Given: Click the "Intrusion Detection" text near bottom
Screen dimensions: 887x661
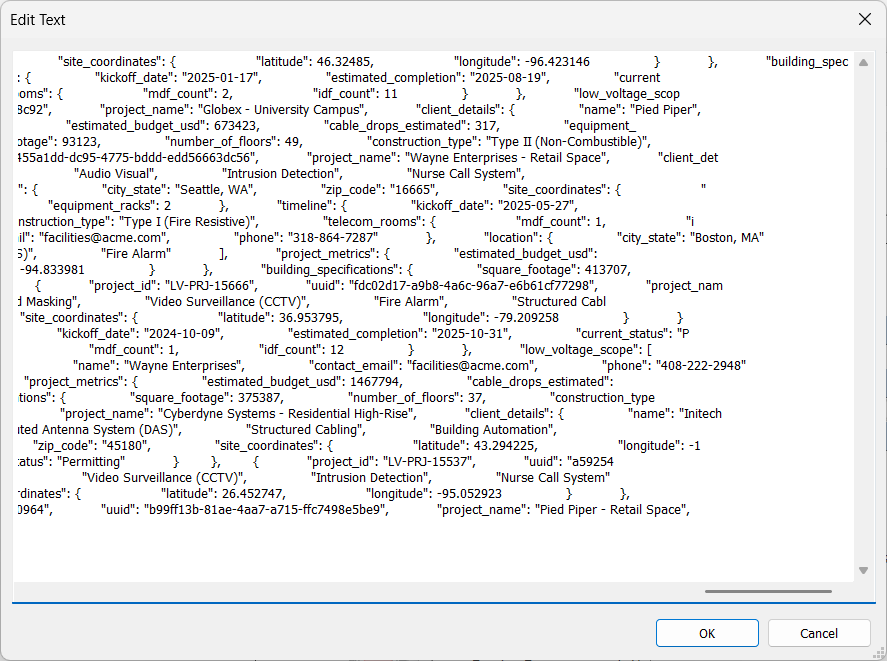Looking at the screenshot, I should coord(371,478).
